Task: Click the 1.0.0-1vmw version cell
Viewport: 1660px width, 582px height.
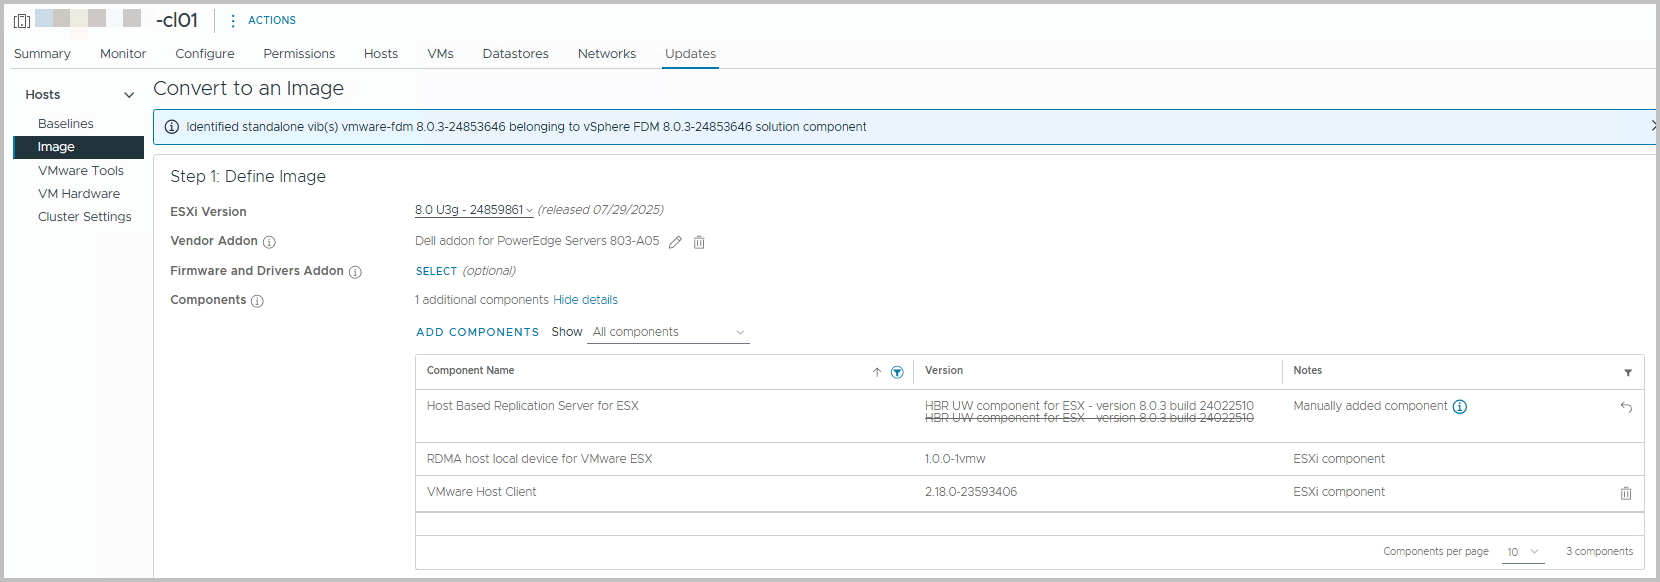Action: coord(955,459)
